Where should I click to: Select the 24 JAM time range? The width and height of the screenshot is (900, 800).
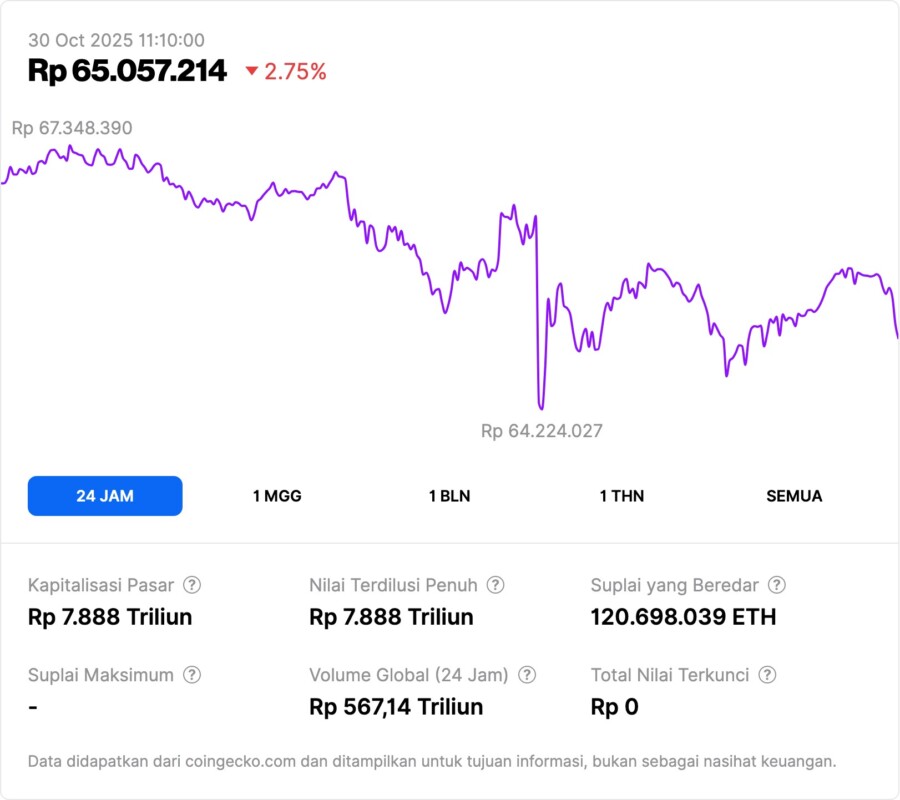[105, 496]
